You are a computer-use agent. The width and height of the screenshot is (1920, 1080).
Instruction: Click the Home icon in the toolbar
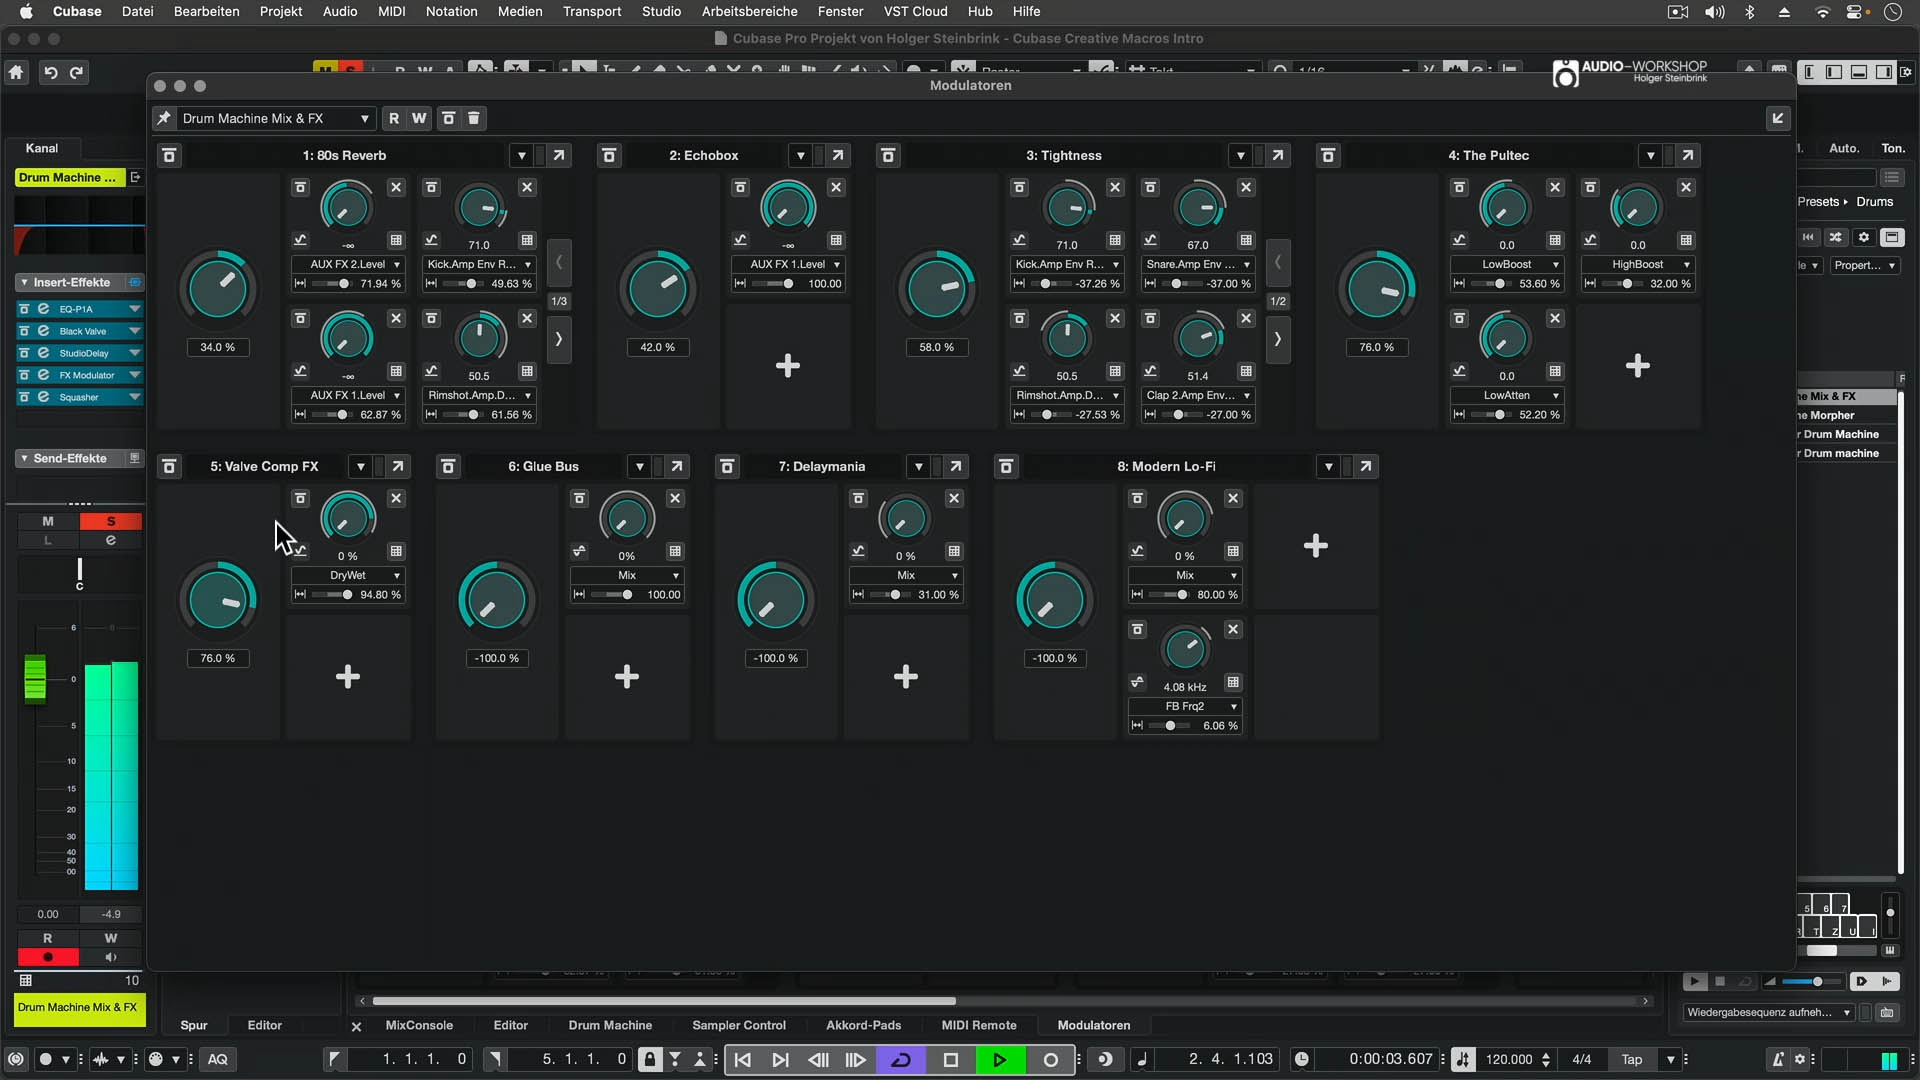[x=16, y=73]
